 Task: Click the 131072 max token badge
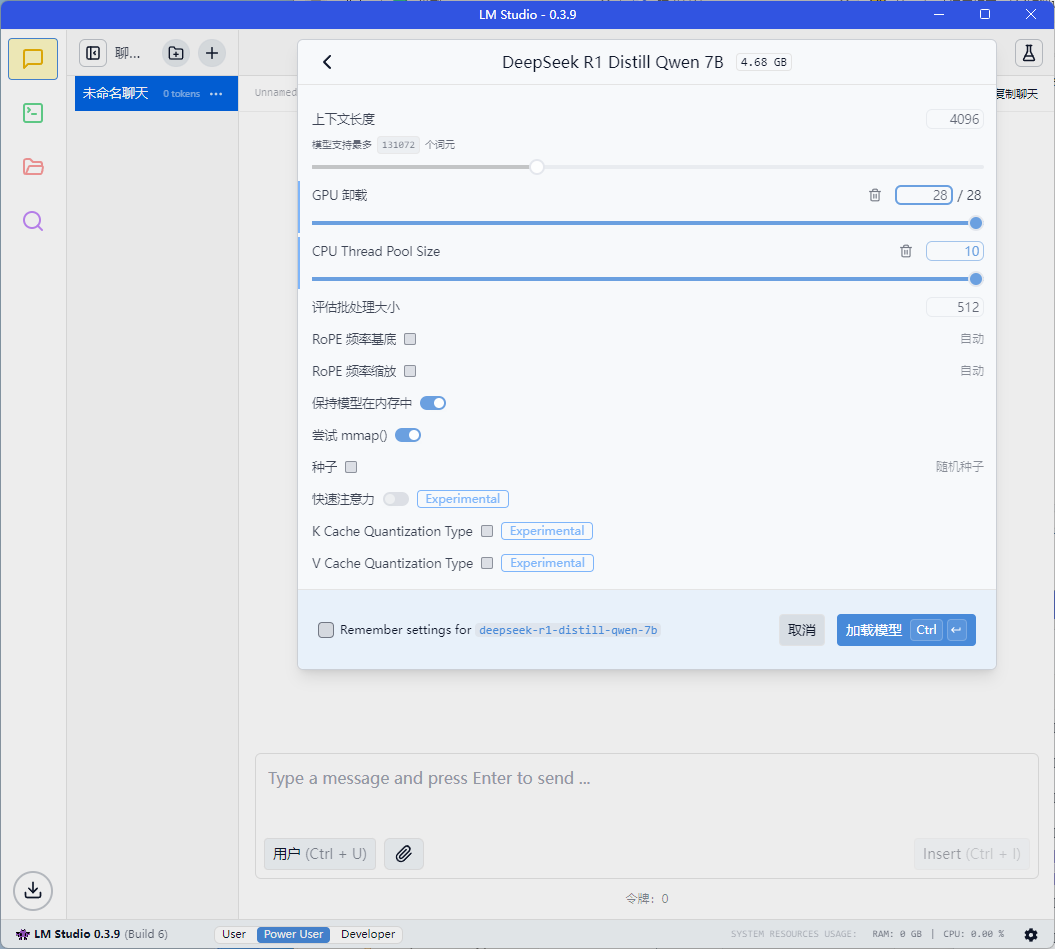click(x=398, y=145)
